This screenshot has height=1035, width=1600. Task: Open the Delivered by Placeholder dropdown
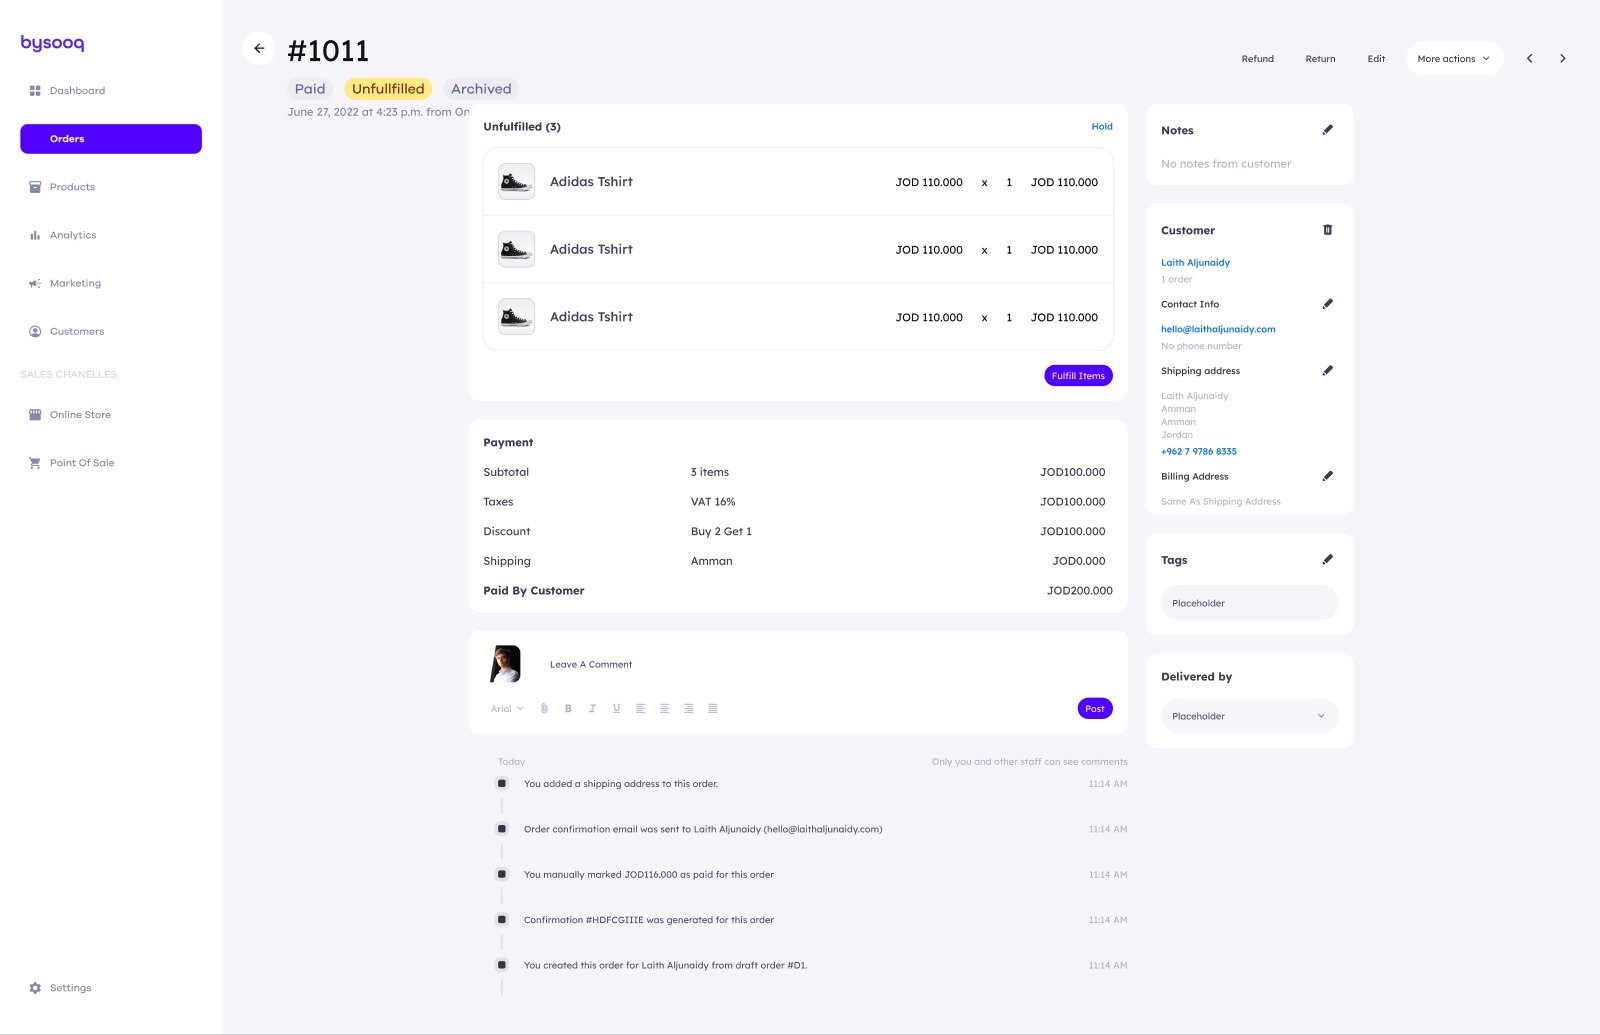1249,716
